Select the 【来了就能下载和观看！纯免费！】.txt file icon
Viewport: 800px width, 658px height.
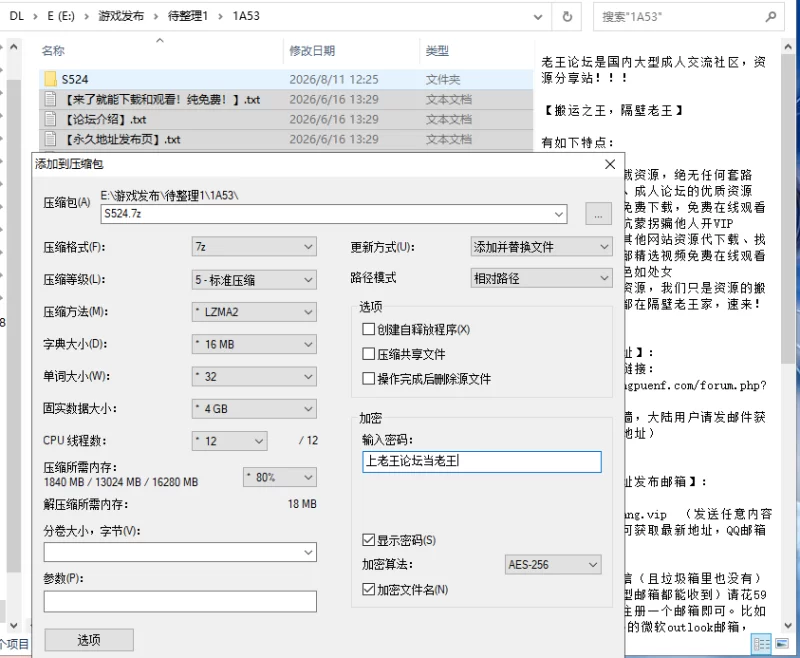(x=50, y=99)
